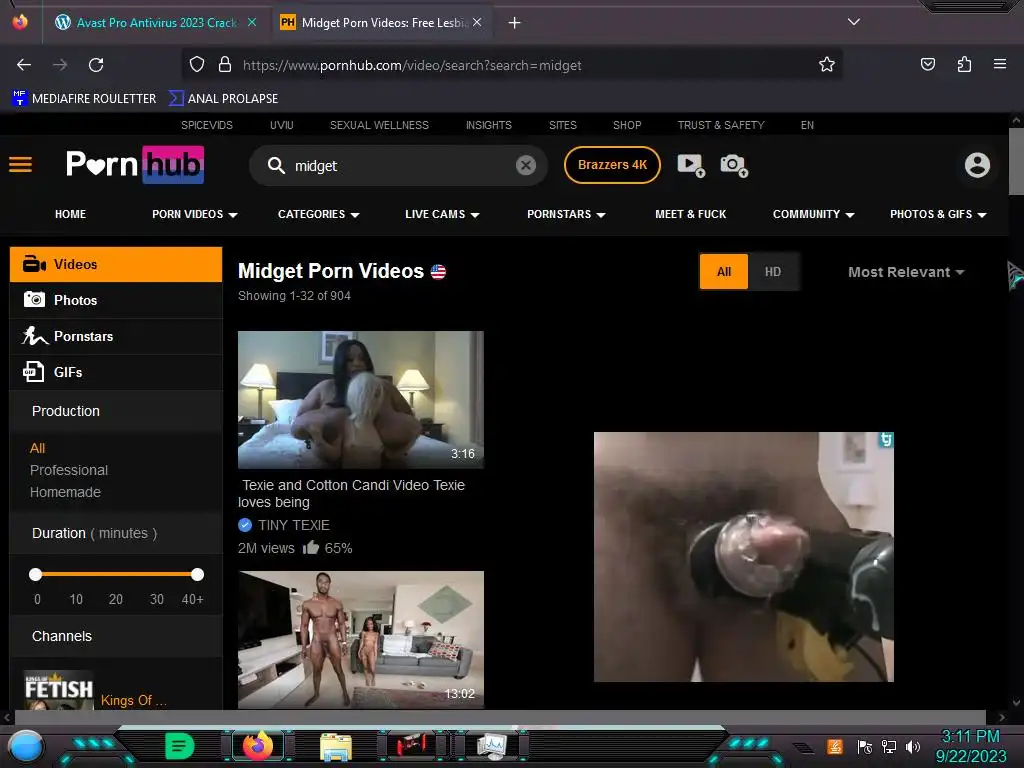Open the system monitor taskbar app

pyautogui.click(x=492, y=746)
